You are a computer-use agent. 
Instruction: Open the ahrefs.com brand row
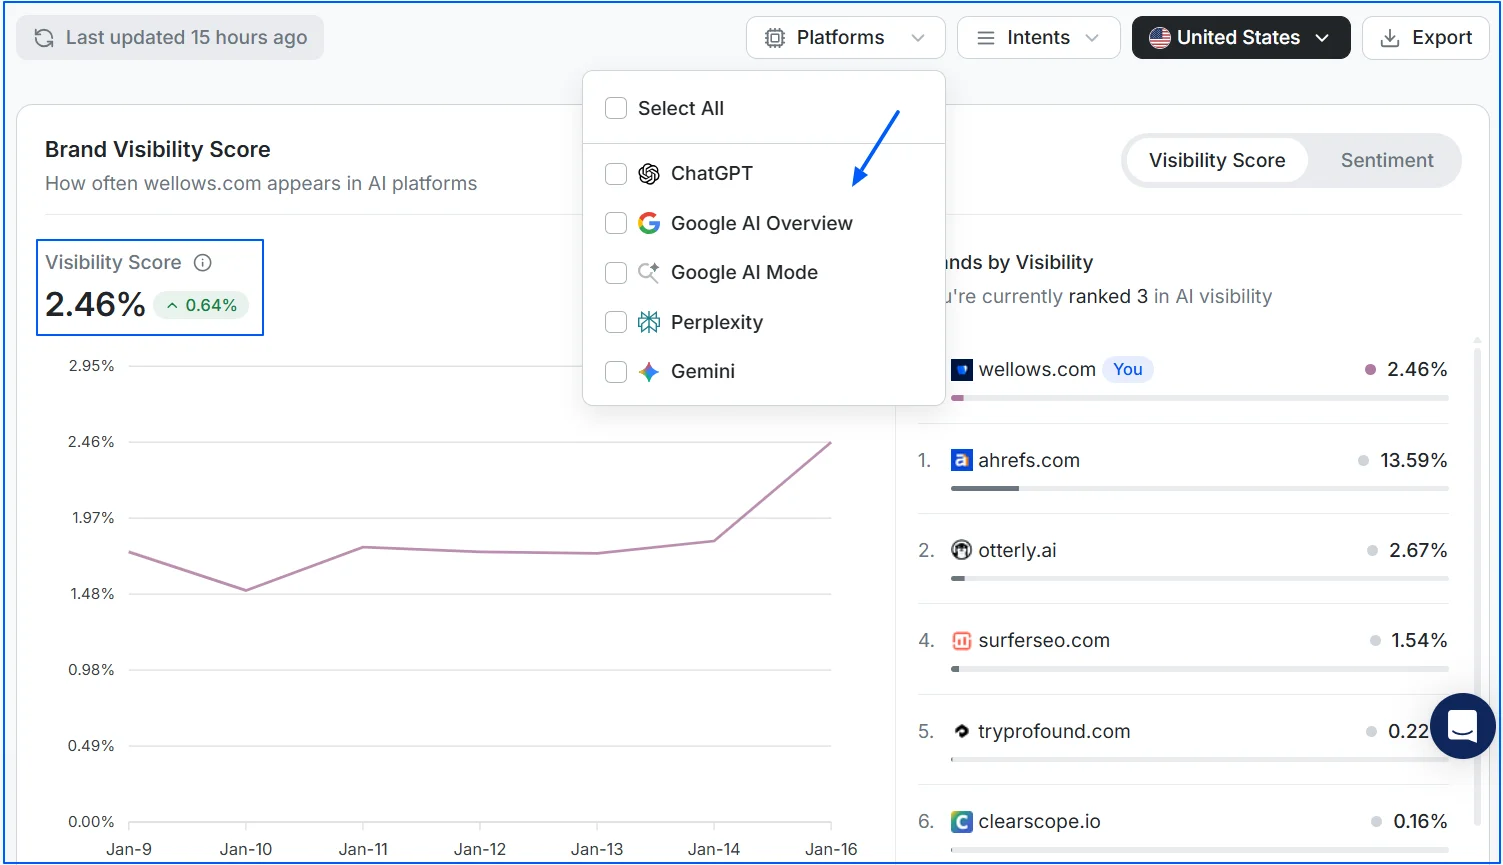(x=1183, y=468)
